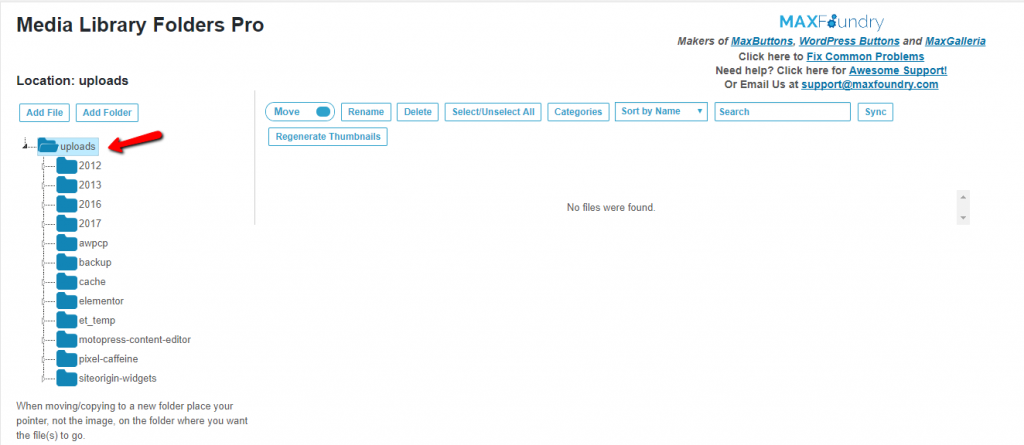Image resolution: width=1024 pixels, height=445 pixels.
Task: Click Select/Unselect All button
Action: [x=493, y=112]
